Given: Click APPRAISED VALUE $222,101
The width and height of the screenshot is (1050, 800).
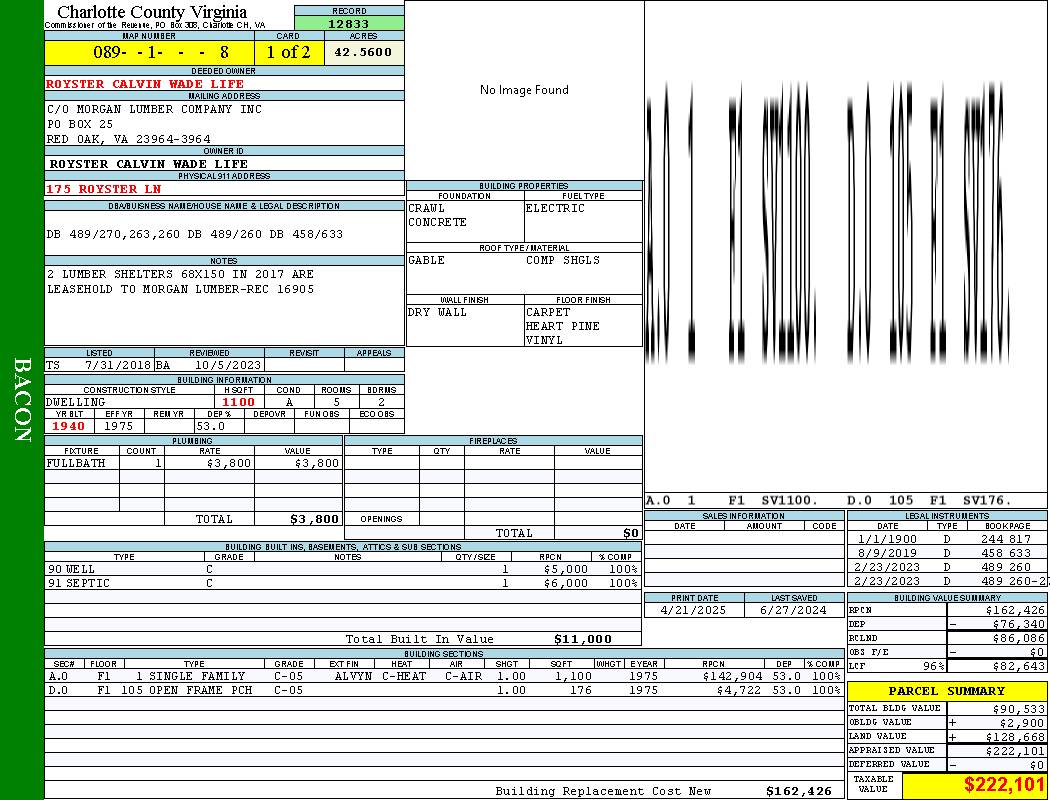Looking at the screenshot, I should [x=1015, y=751].
